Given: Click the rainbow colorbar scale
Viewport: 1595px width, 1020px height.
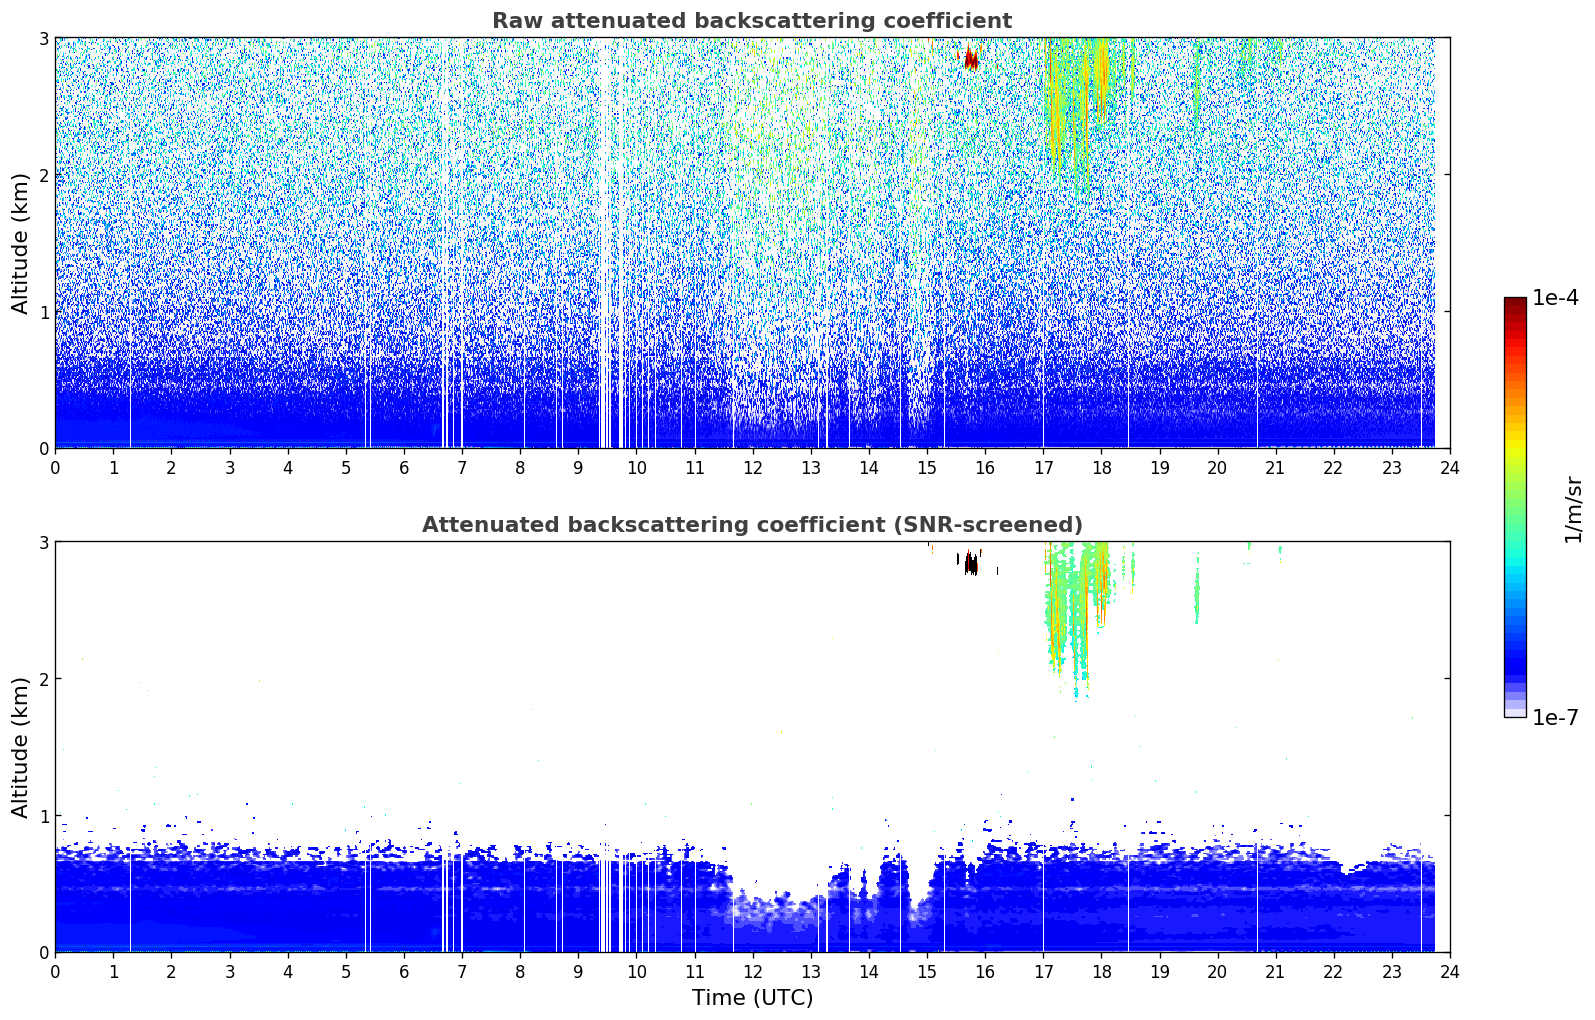Looking at the screenshot, I should (x=1515, y=507).
